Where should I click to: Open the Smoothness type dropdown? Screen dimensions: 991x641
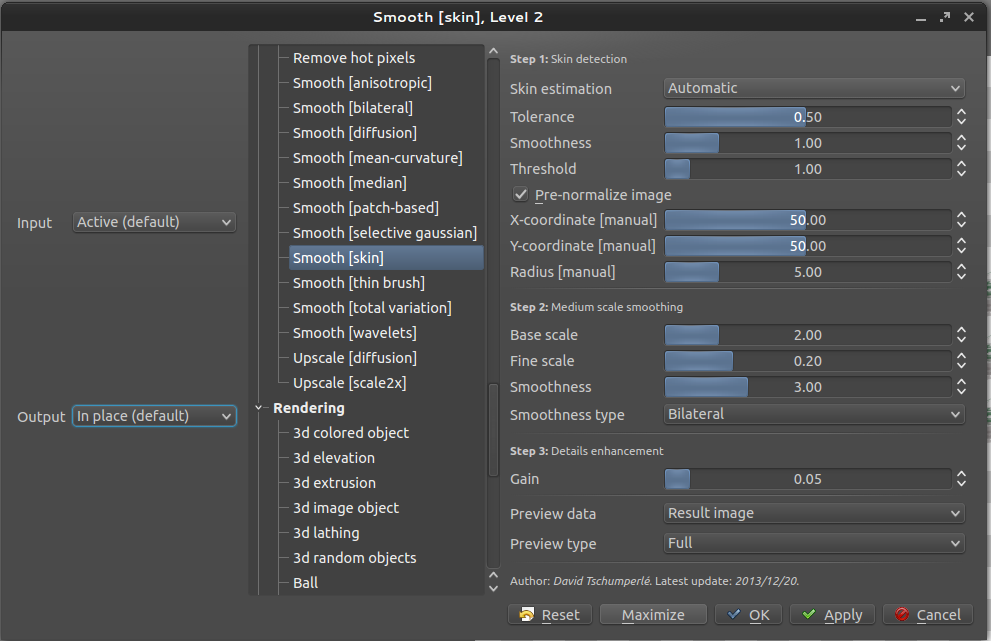click(x=814, y=414)
